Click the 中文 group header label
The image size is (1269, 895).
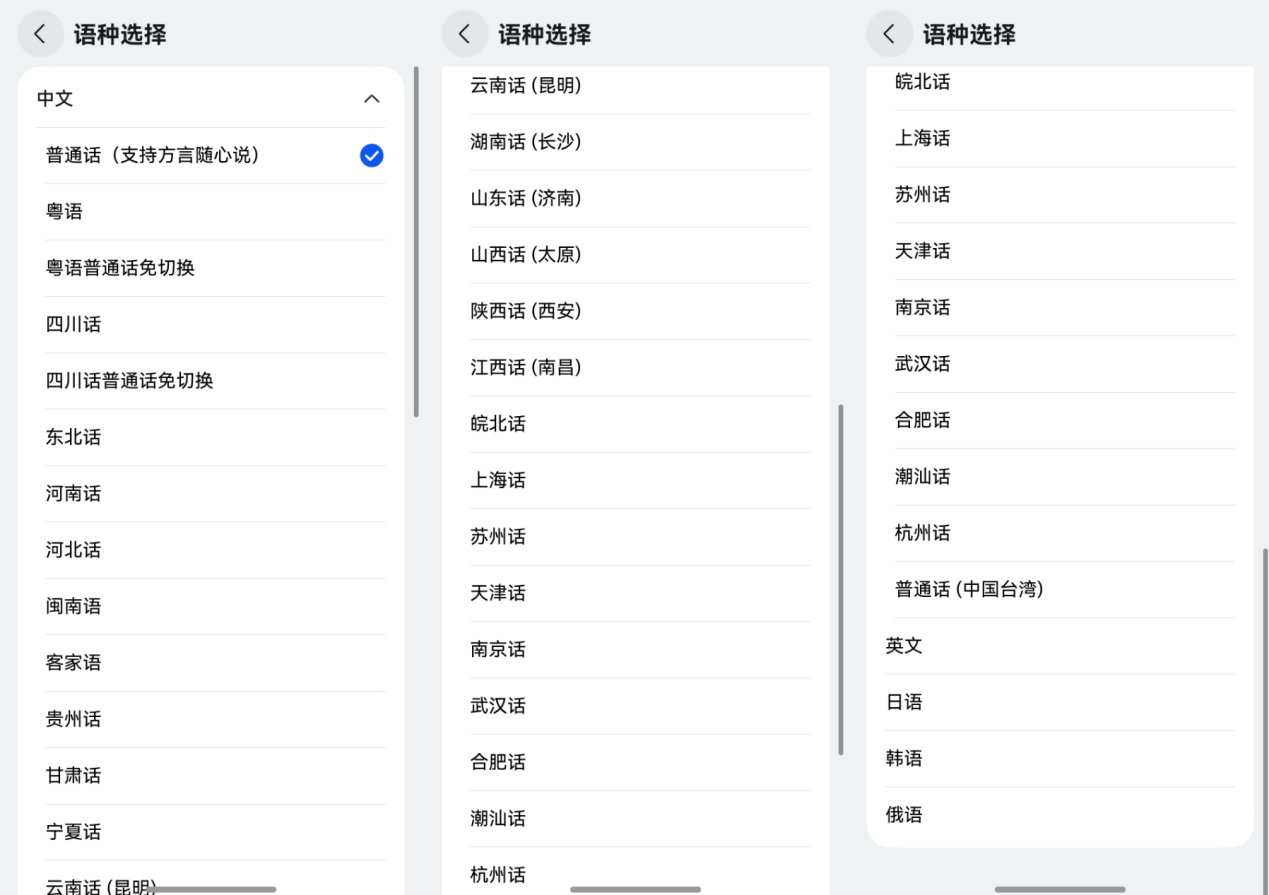pyautogui.click(x=55, y=99)
